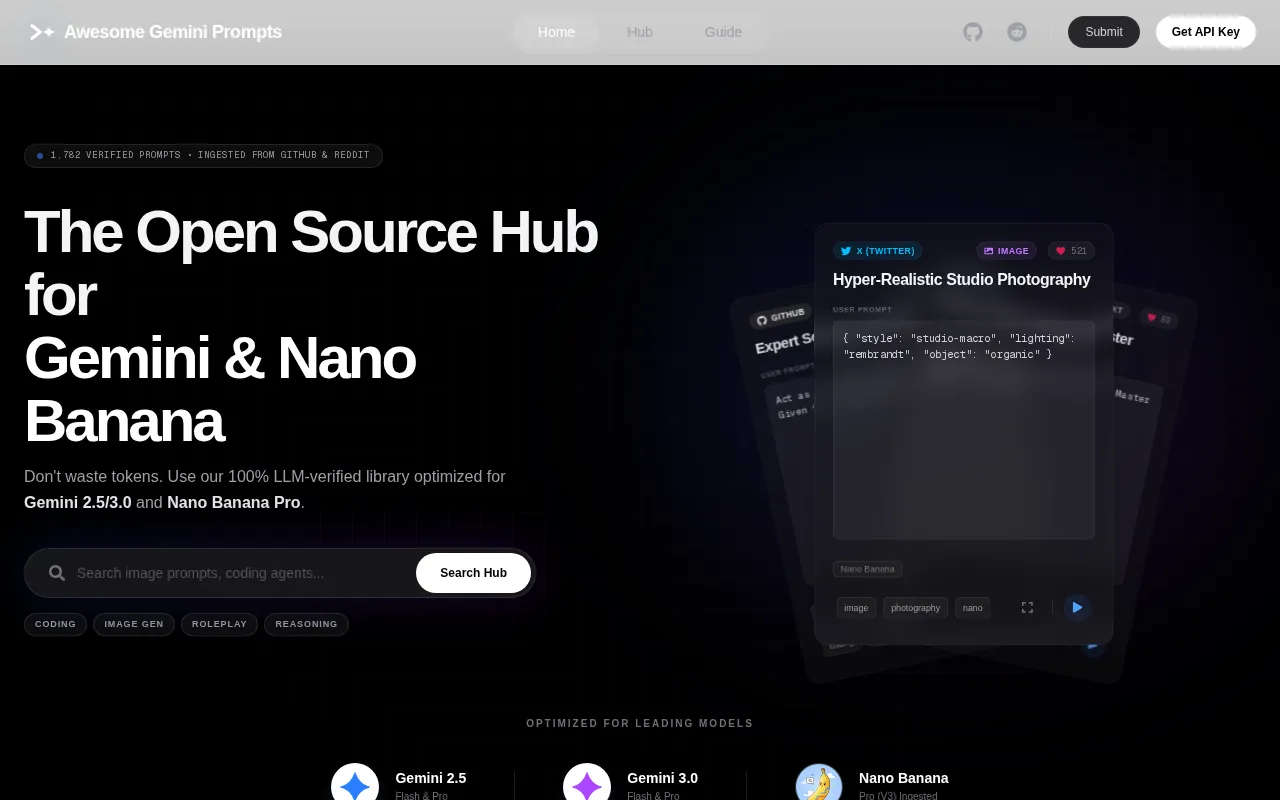Click the X (Twitter) source badge

coord(877,251)
